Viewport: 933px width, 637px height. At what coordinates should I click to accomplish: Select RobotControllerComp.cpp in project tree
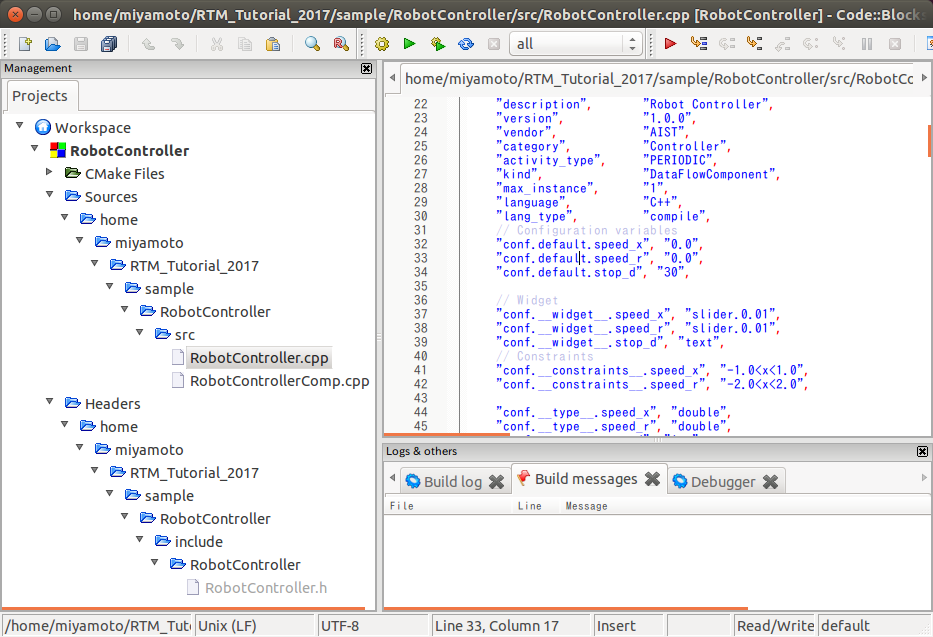point(279,380)
